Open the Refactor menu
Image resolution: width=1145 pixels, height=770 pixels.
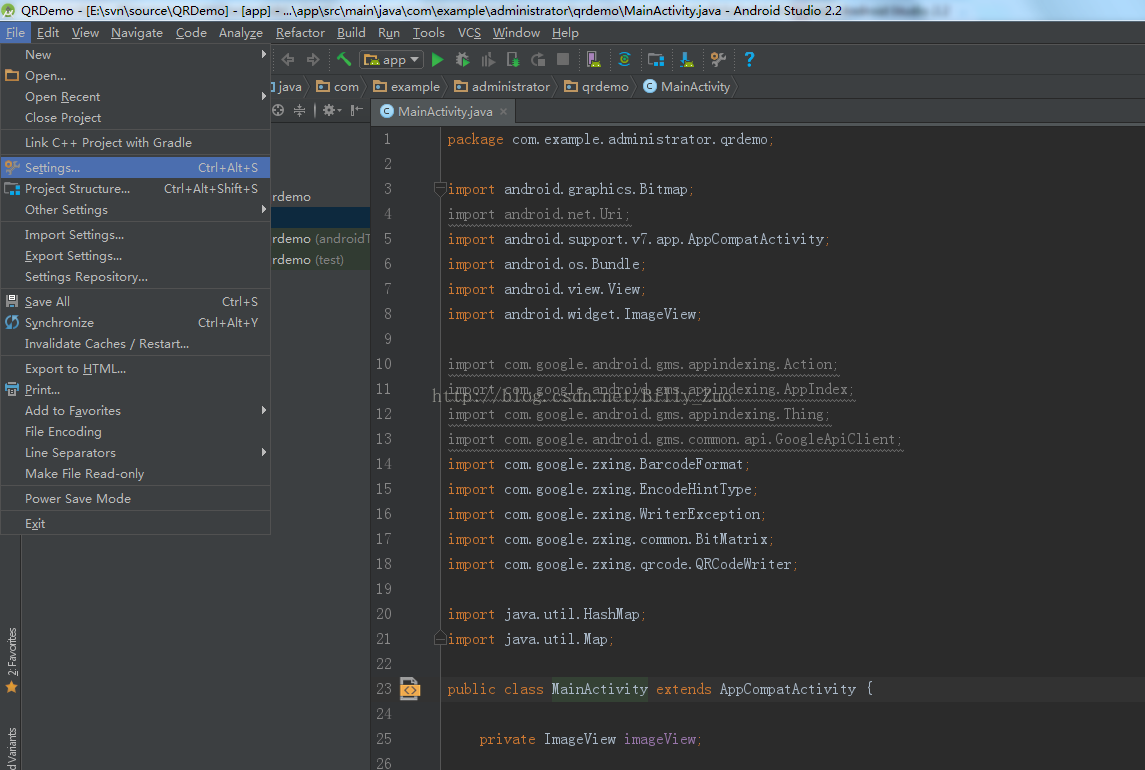[300, 33]
